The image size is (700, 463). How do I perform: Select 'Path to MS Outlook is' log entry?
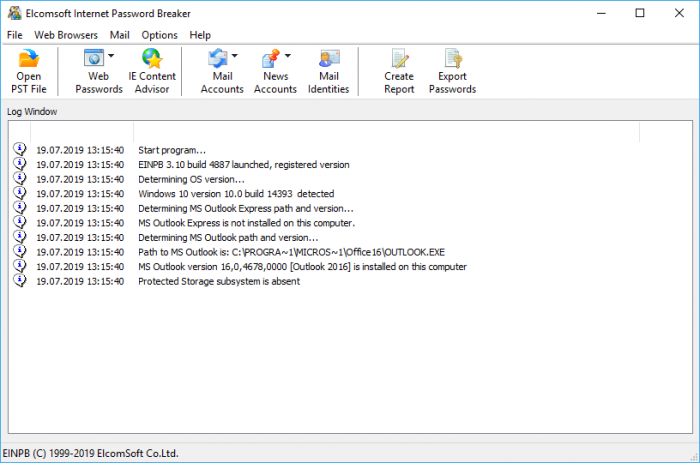(292, 252)
